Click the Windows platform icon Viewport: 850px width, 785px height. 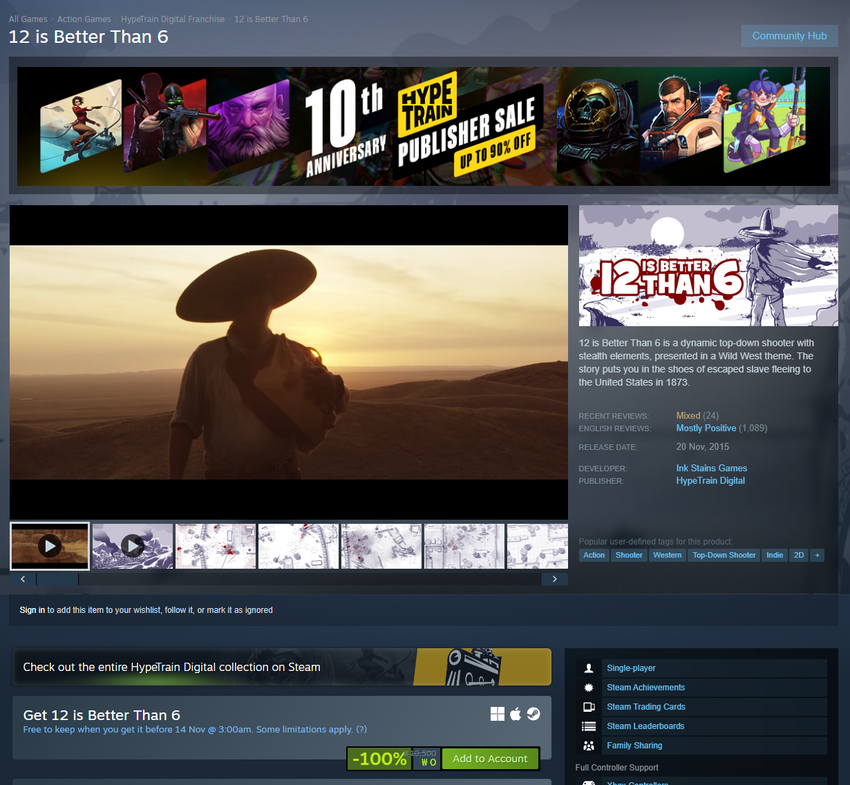point(497,714)
